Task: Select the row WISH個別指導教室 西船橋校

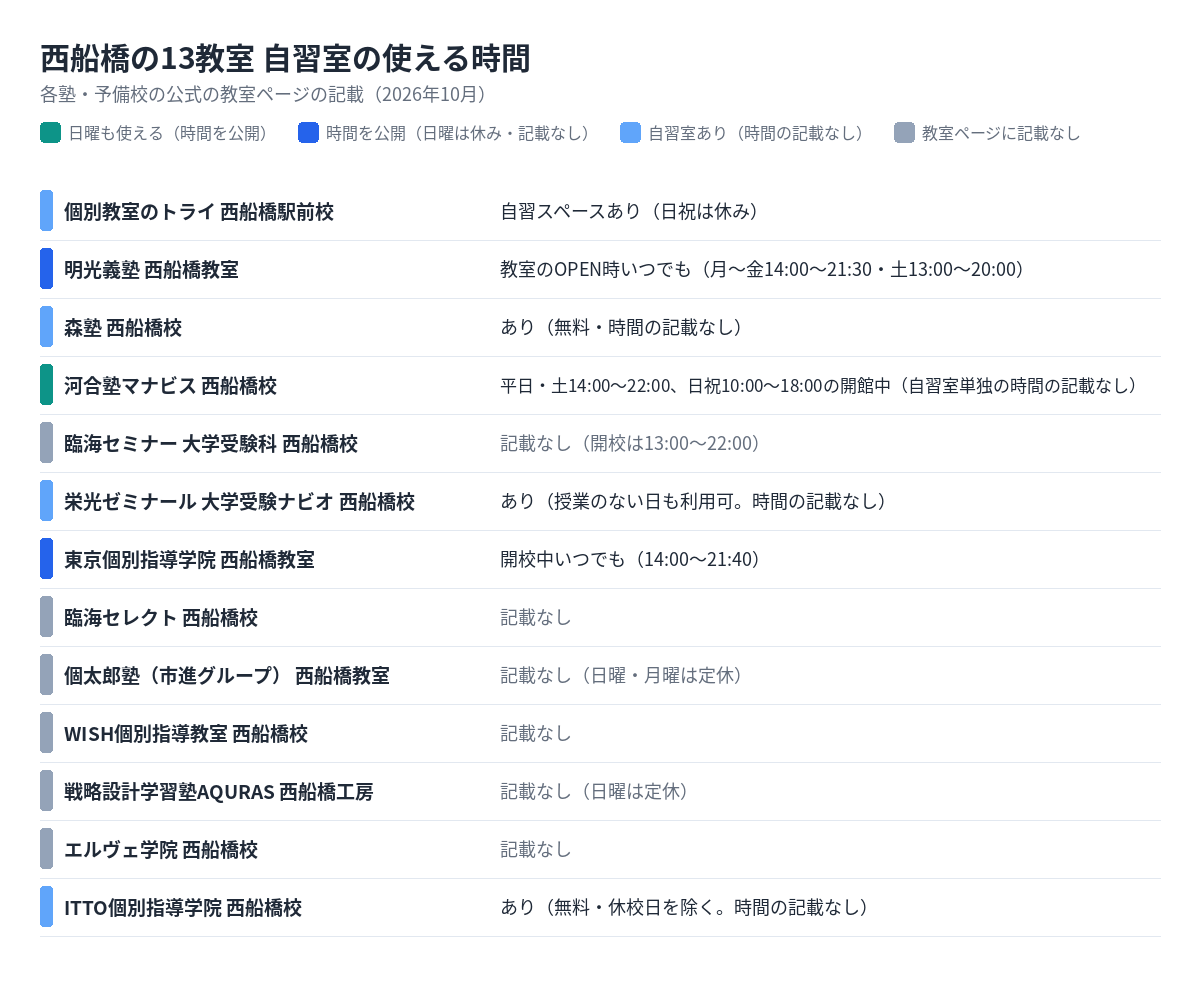Action: coord(600,733)
